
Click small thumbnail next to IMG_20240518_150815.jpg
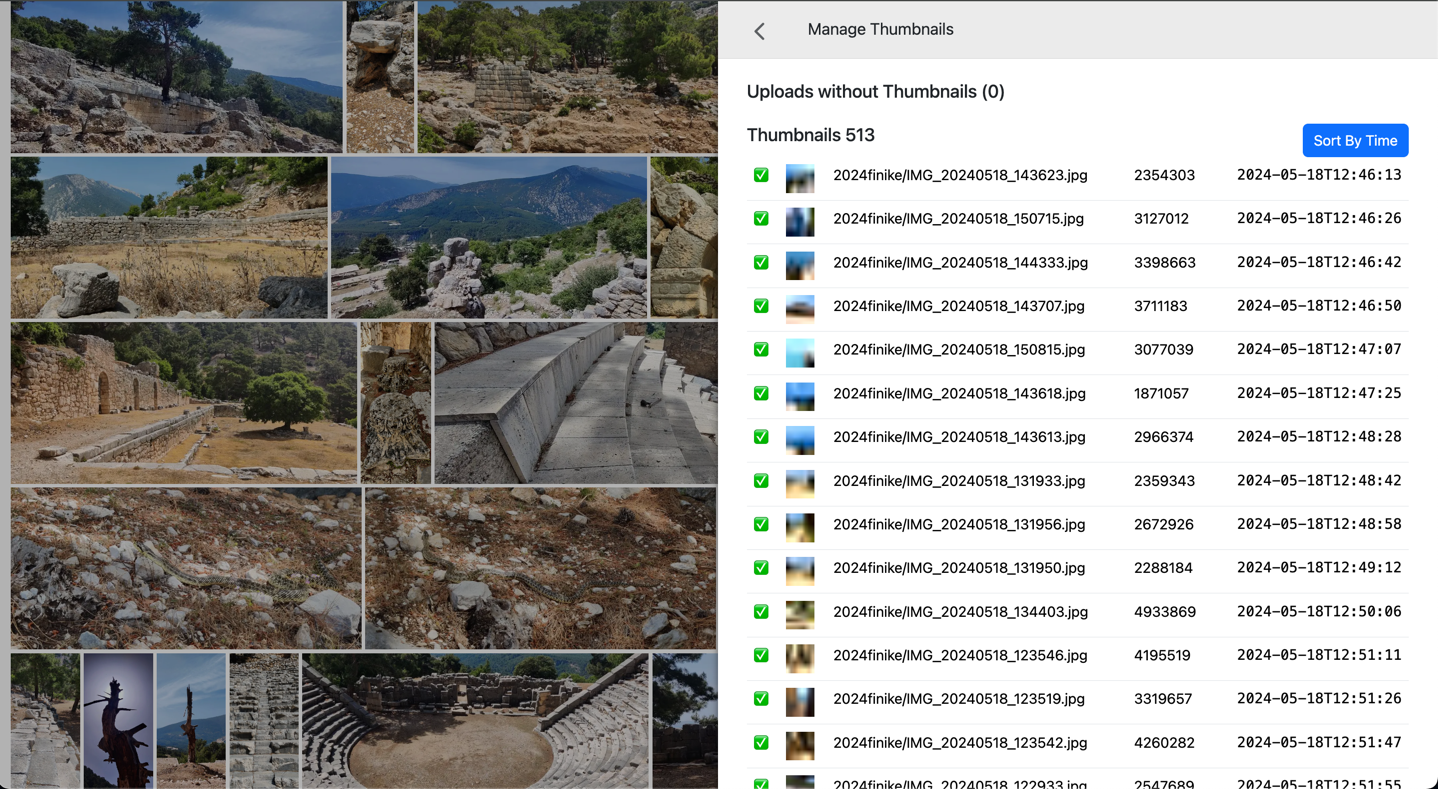800,353
